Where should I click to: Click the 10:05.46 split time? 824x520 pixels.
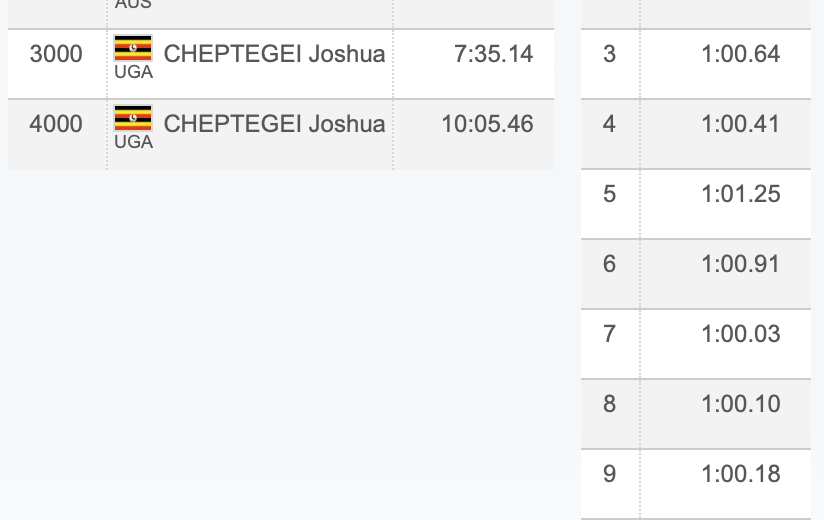[487, 123]
